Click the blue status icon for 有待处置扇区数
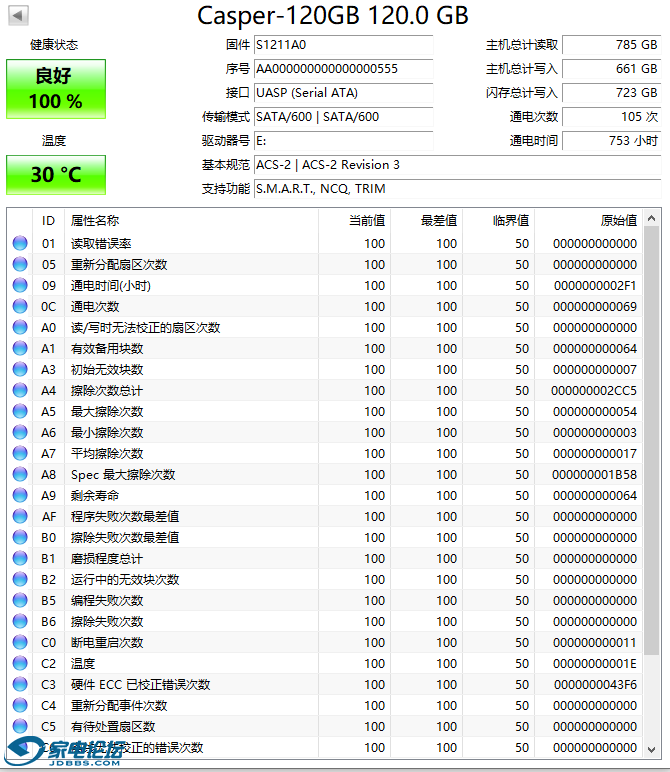 [x=20, y=726]
